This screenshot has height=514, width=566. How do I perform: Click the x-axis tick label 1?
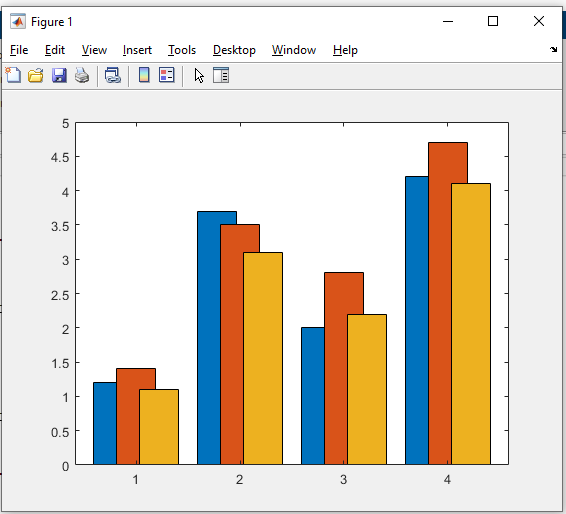point(136,480)
